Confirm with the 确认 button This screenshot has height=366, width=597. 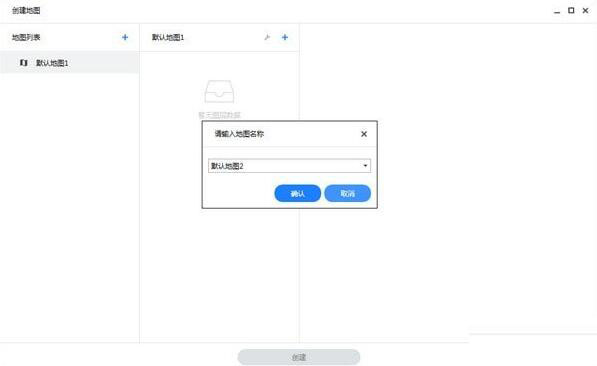coord(298,193)
